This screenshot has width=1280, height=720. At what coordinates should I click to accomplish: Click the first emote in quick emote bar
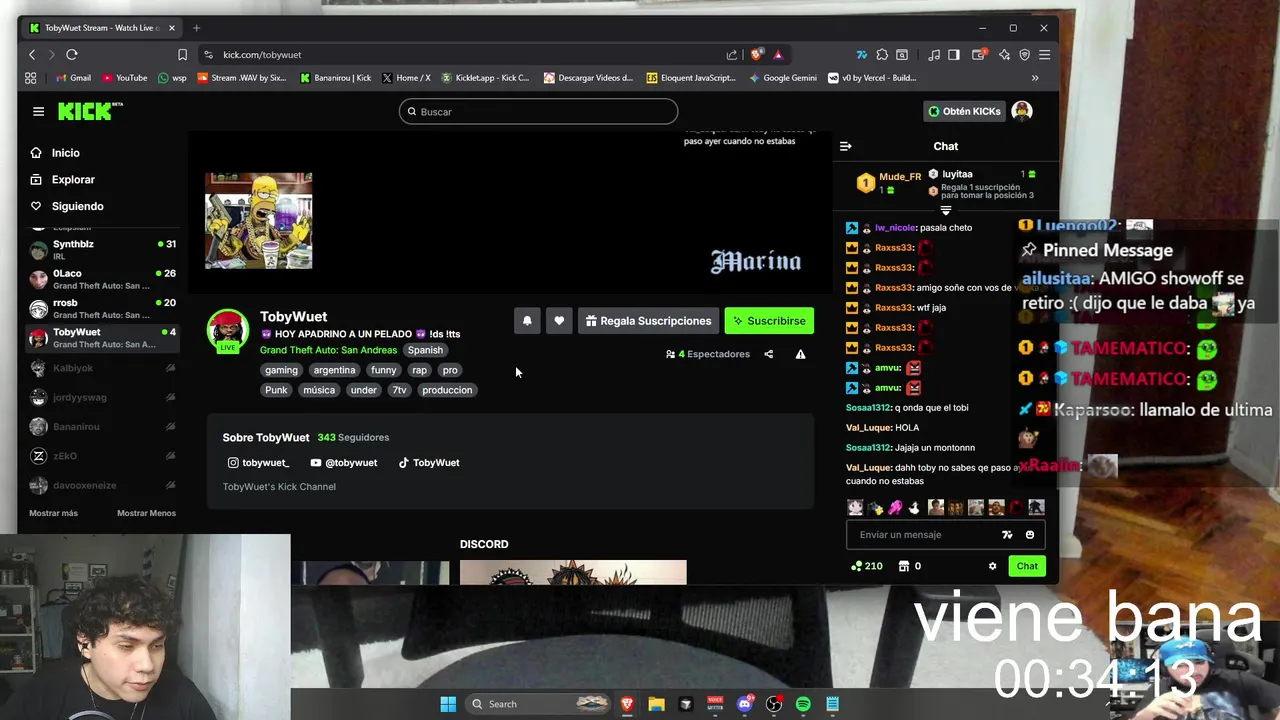[x=855, y=508]
